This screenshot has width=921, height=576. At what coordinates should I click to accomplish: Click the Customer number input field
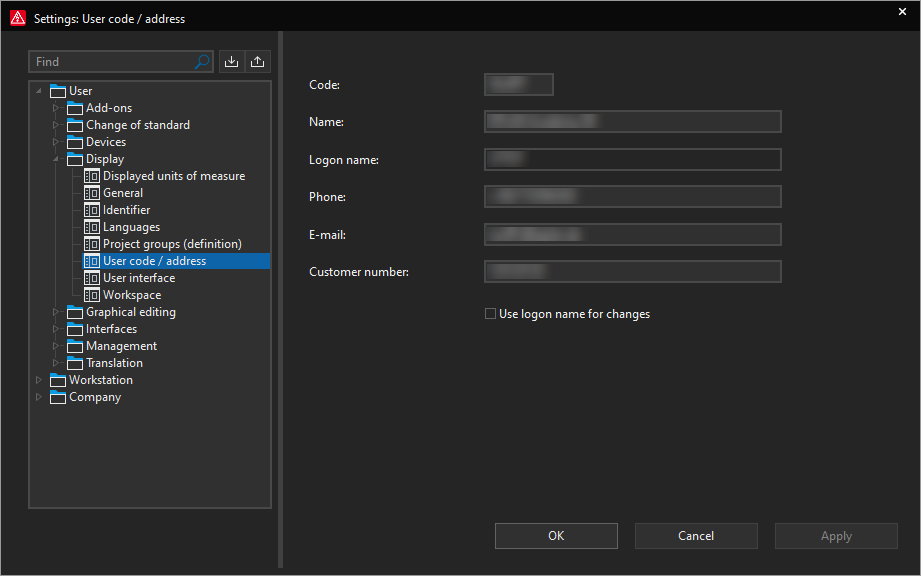(x=632, y=272)
